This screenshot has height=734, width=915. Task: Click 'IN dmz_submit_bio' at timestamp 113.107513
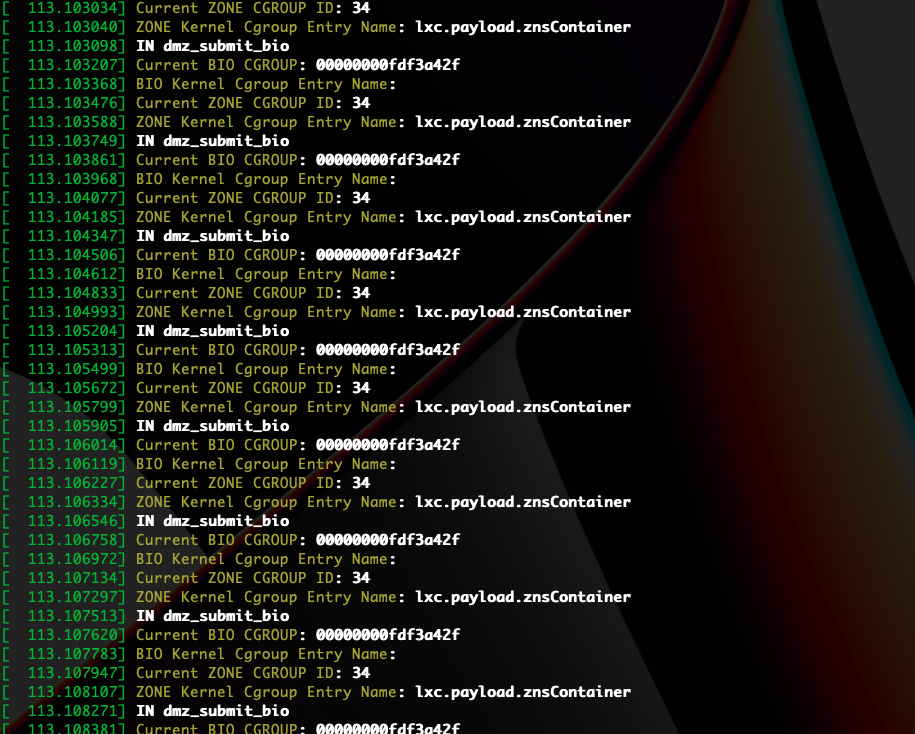coord(212,616)
